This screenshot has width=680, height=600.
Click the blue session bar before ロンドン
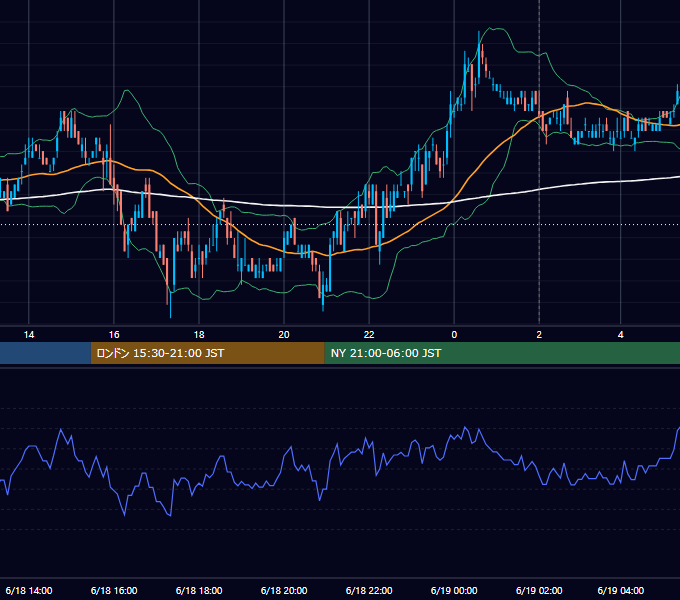(x=45, y=353)
